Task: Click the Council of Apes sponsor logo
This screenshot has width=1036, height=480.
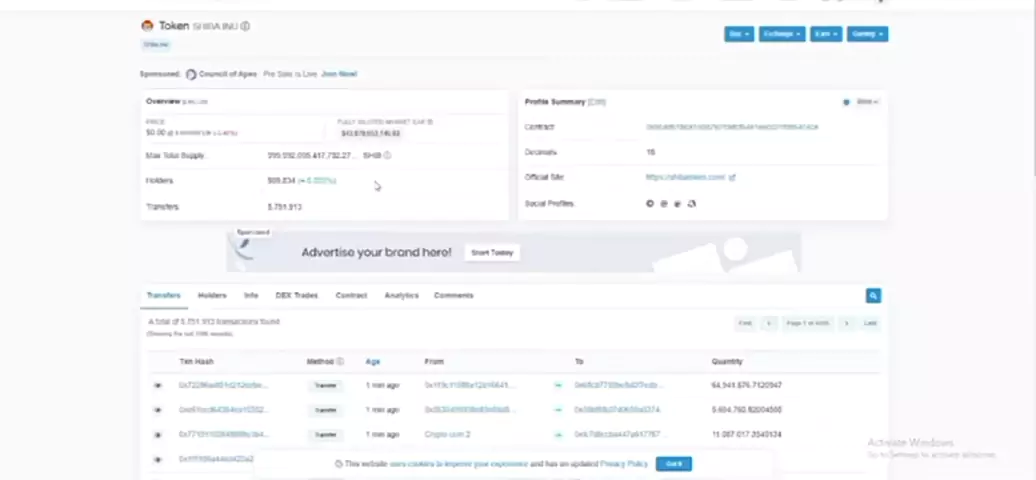Action: click(x=191, y=74)
